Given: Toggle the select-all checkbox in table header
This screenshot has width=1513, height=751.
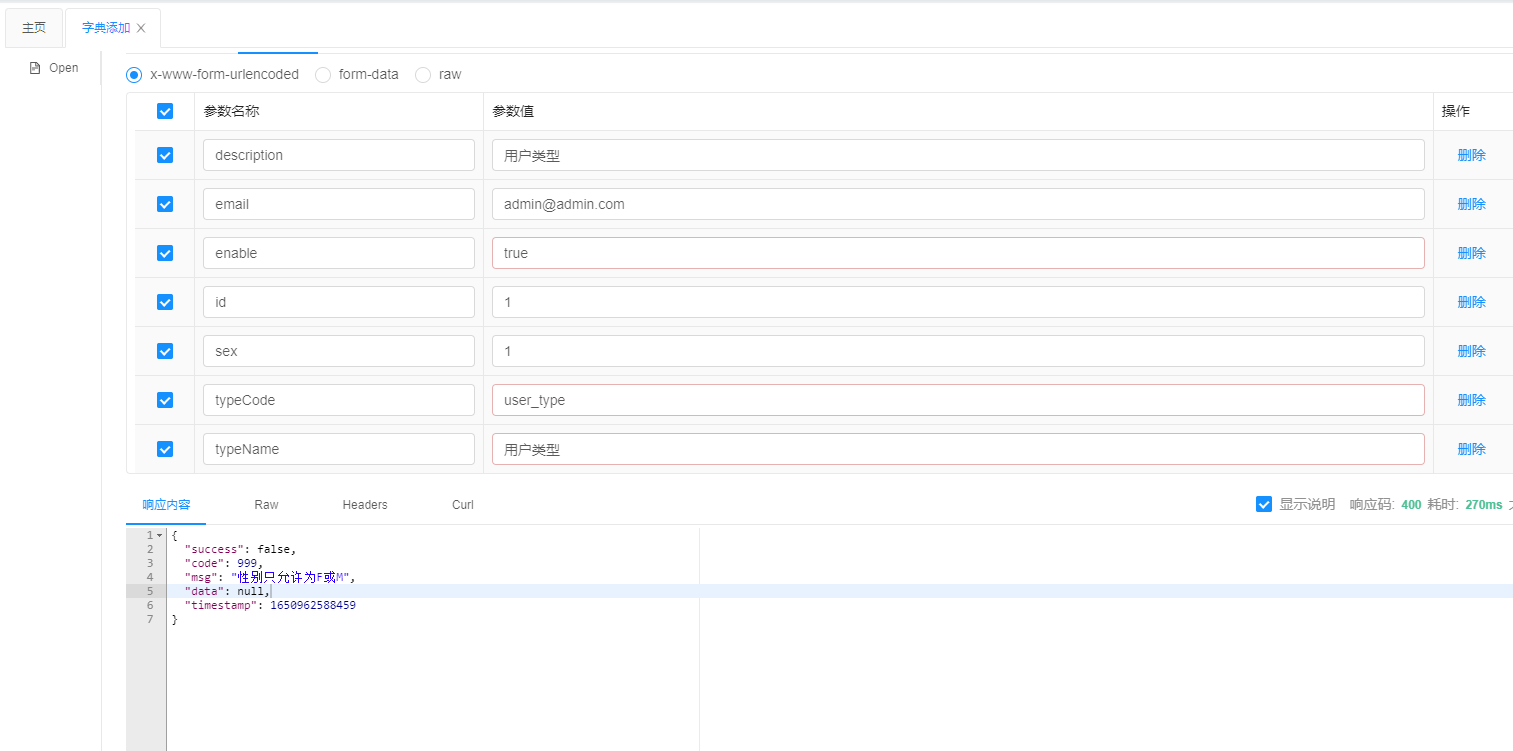Looking at the screenshot, I should point(165,112).
